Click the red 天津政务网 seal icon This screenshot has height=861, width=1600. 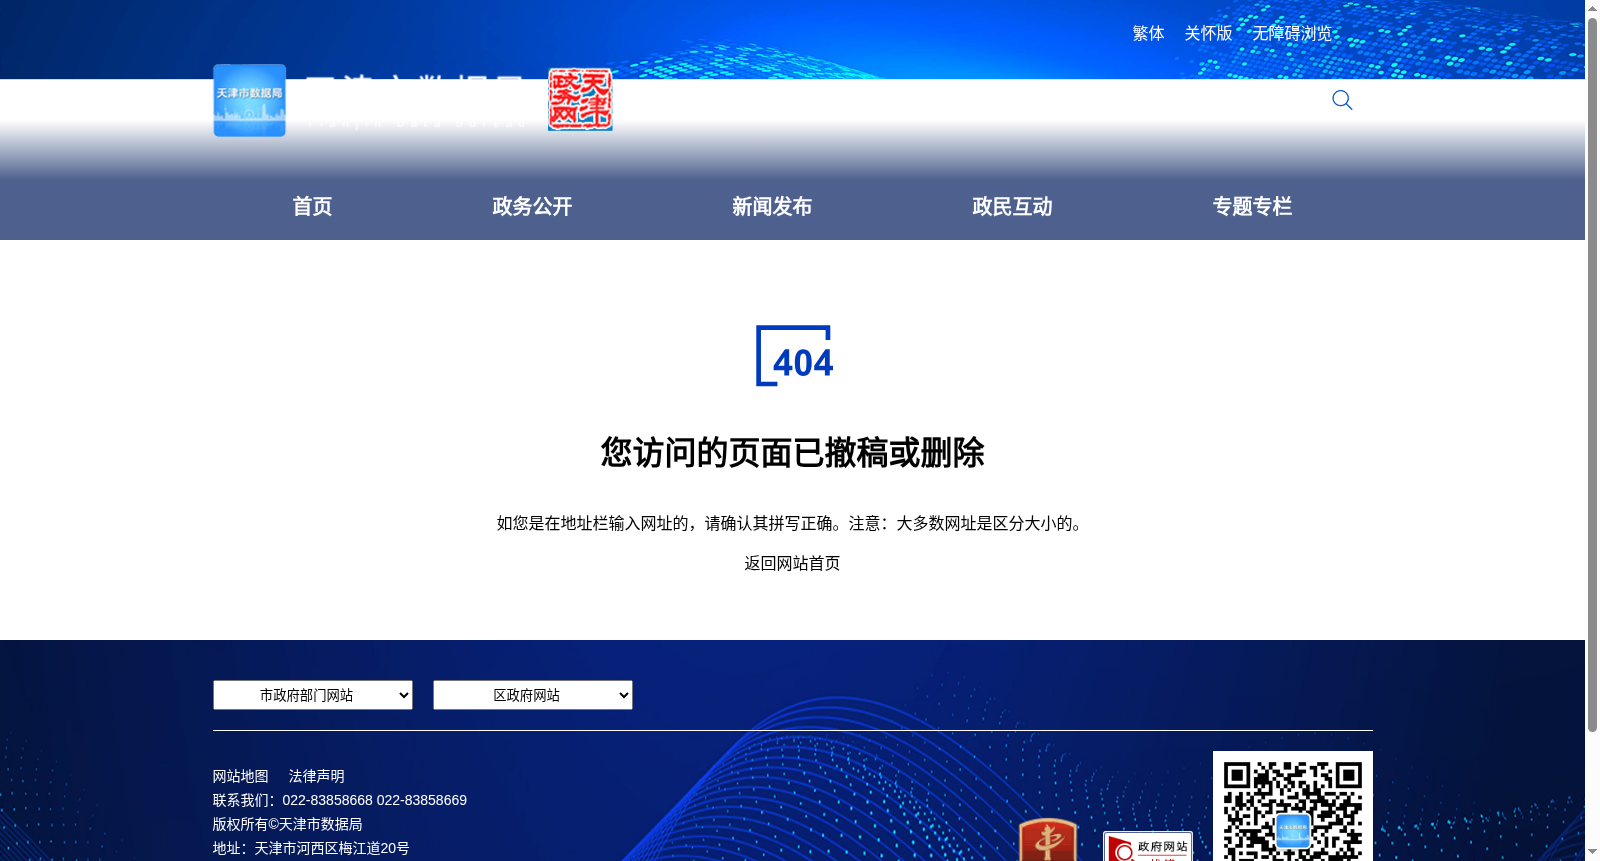point(580,99)
